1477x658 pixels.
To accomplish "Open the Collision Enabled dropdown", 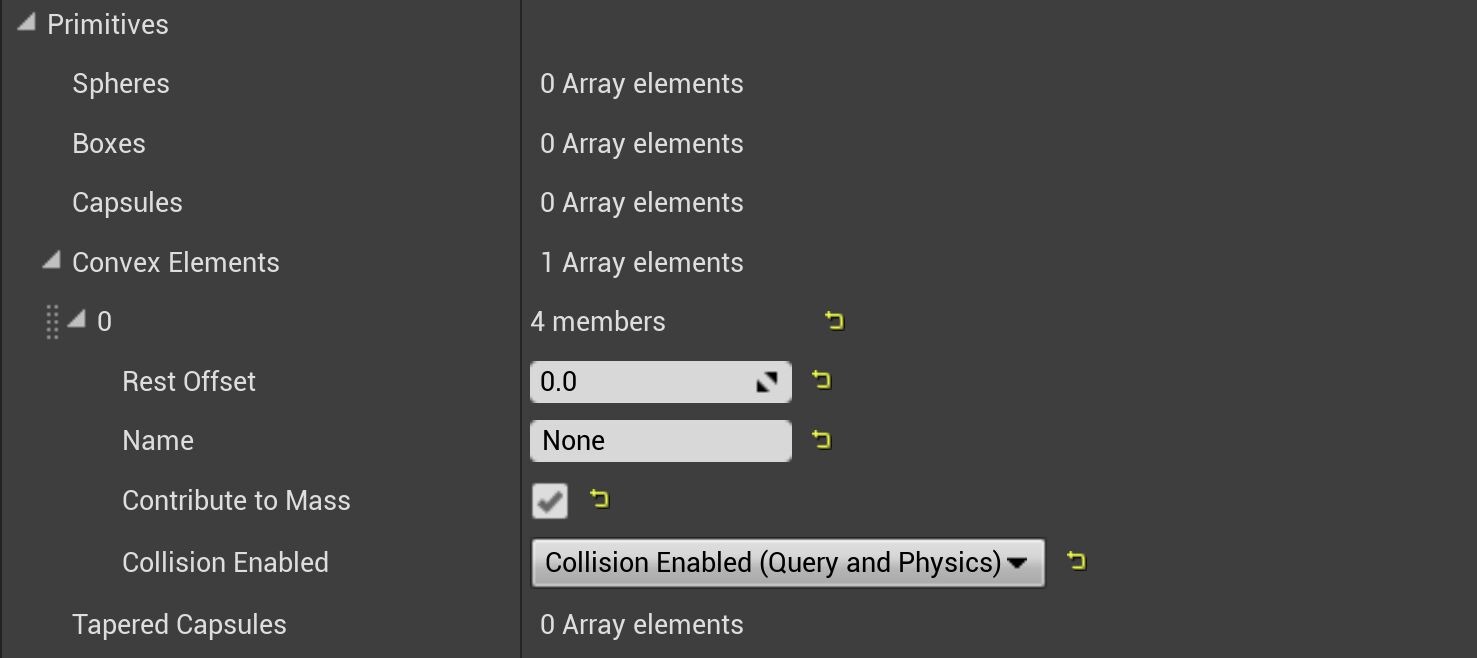I will point(787,563).
